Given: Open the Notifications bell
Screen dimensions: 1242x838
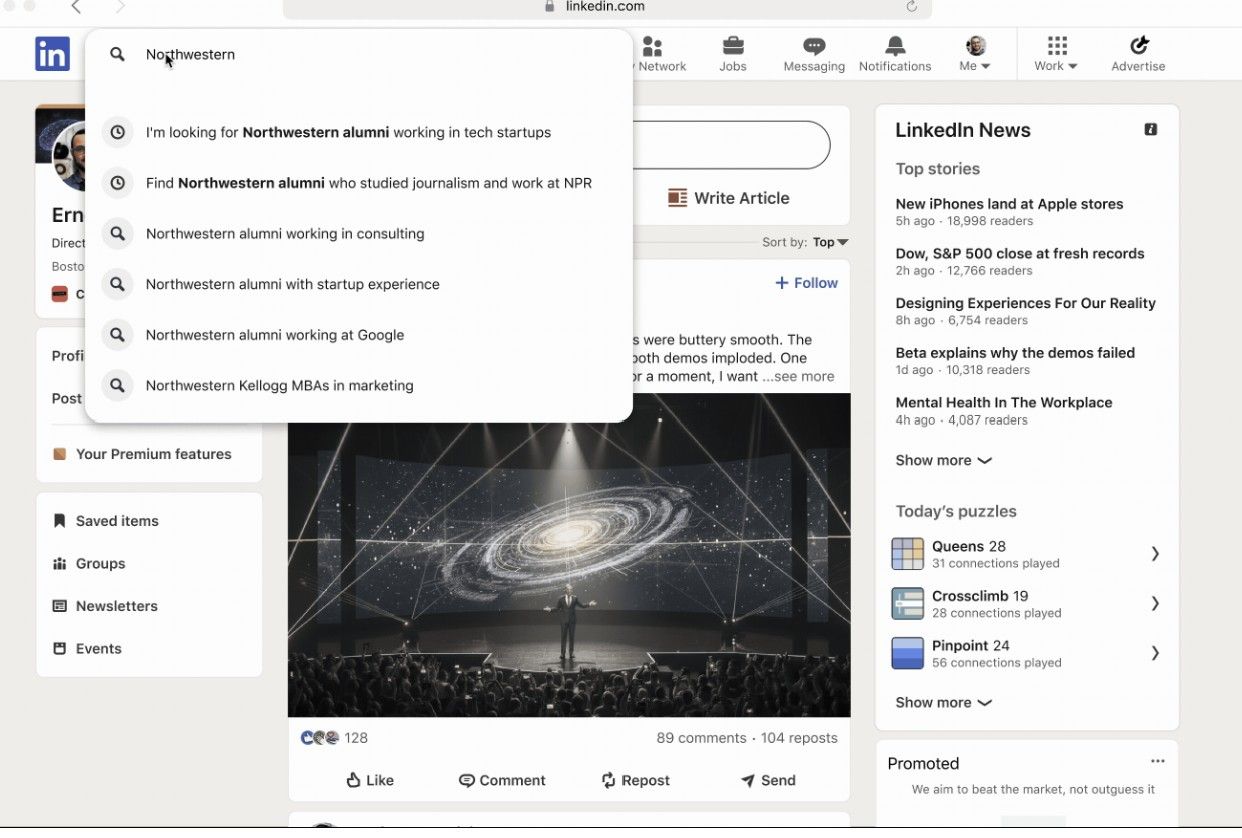Looking at the screenshot, I should 895,47.
